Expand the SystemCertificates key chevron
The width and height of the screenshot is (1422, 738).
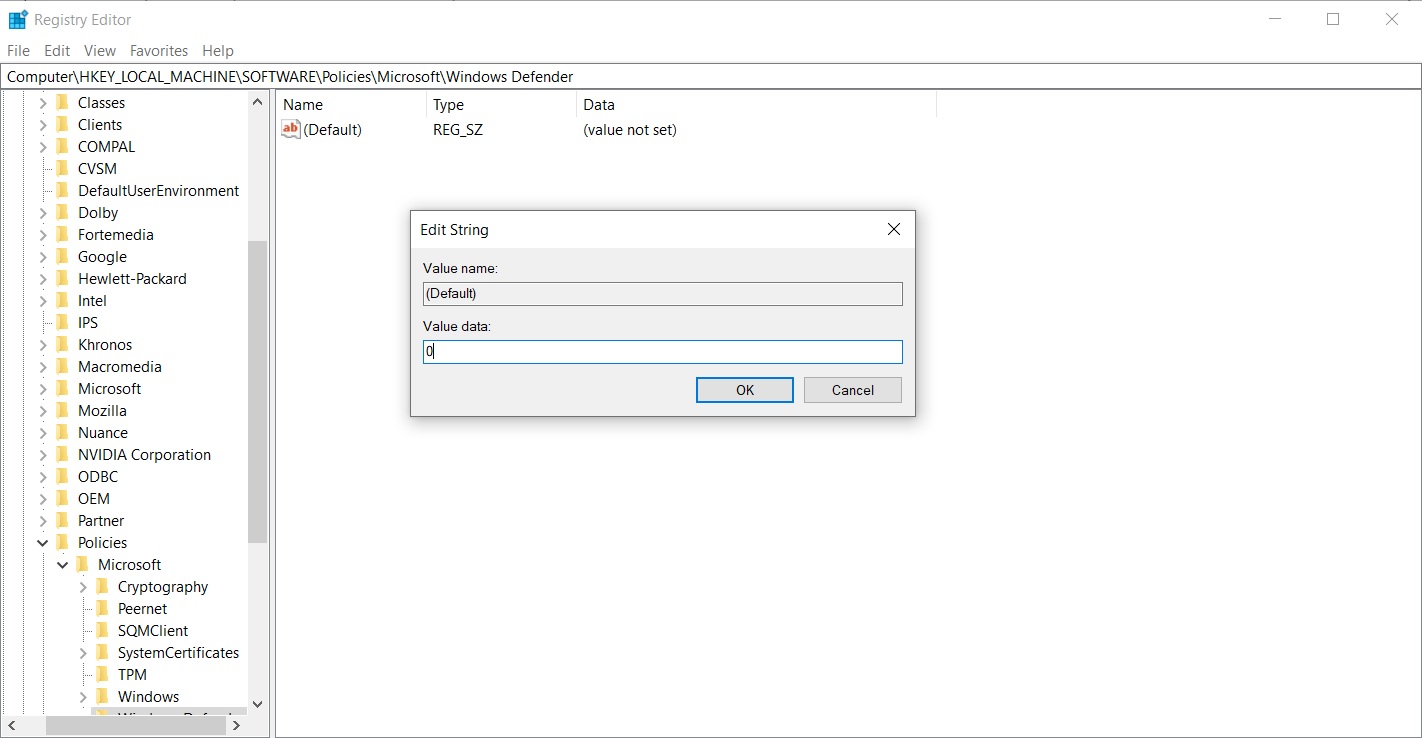tap(83, 652)
